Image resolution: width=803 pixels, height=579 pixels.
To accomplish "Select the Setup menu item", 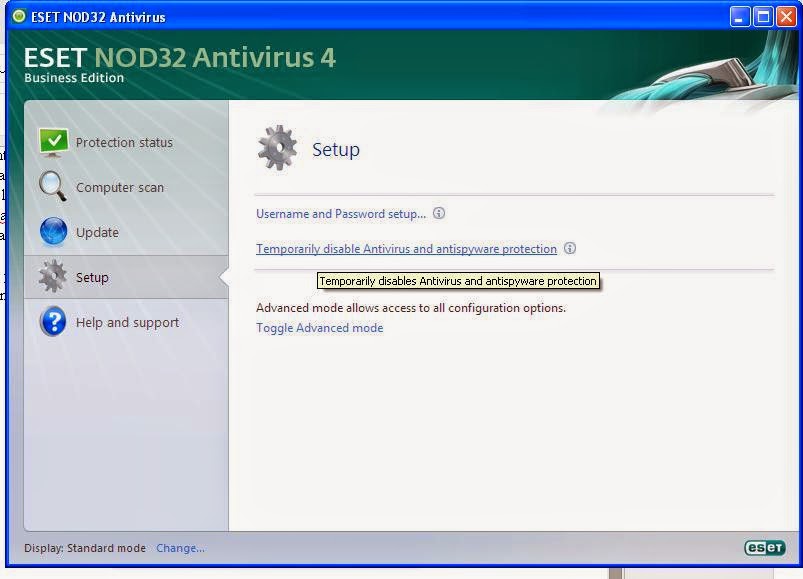I will [x=92, y=277].
